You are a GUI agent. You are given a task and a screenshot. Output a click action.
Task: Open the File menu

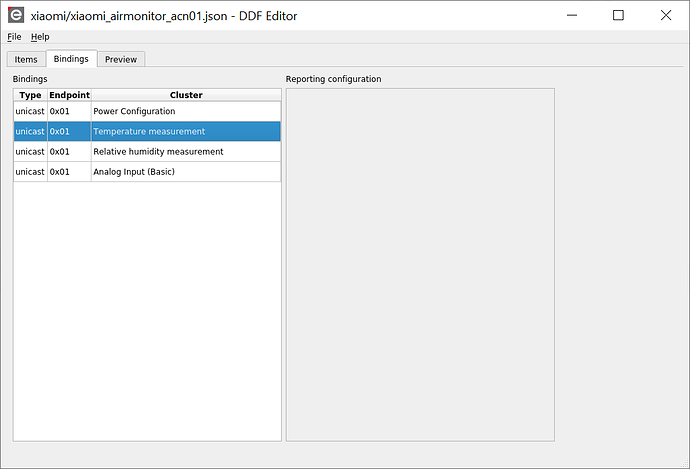[x=14, y=37]
